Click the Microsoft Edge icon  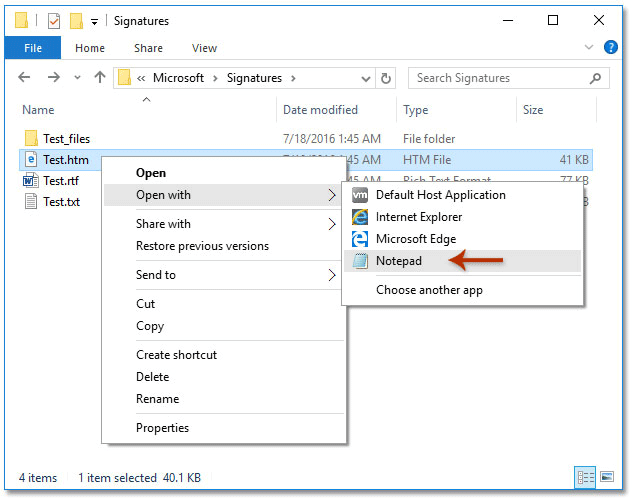[x=359, y=239]
